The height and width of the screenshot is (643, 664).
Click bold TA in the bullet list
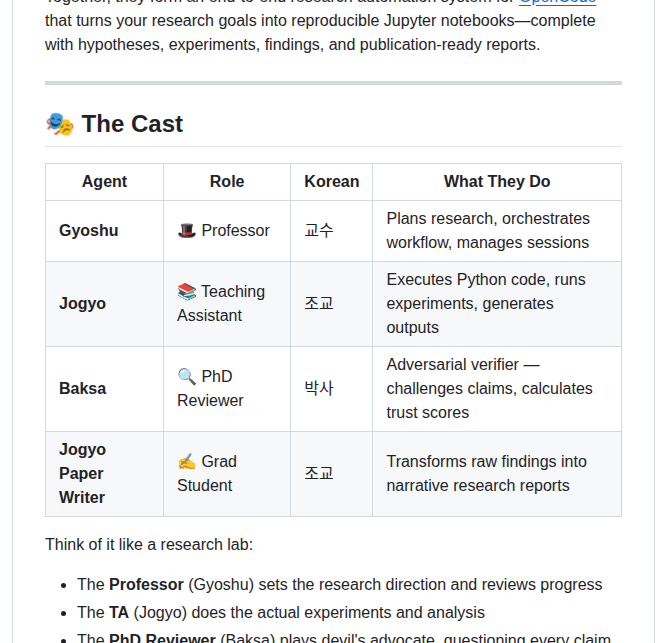[119, 613]
